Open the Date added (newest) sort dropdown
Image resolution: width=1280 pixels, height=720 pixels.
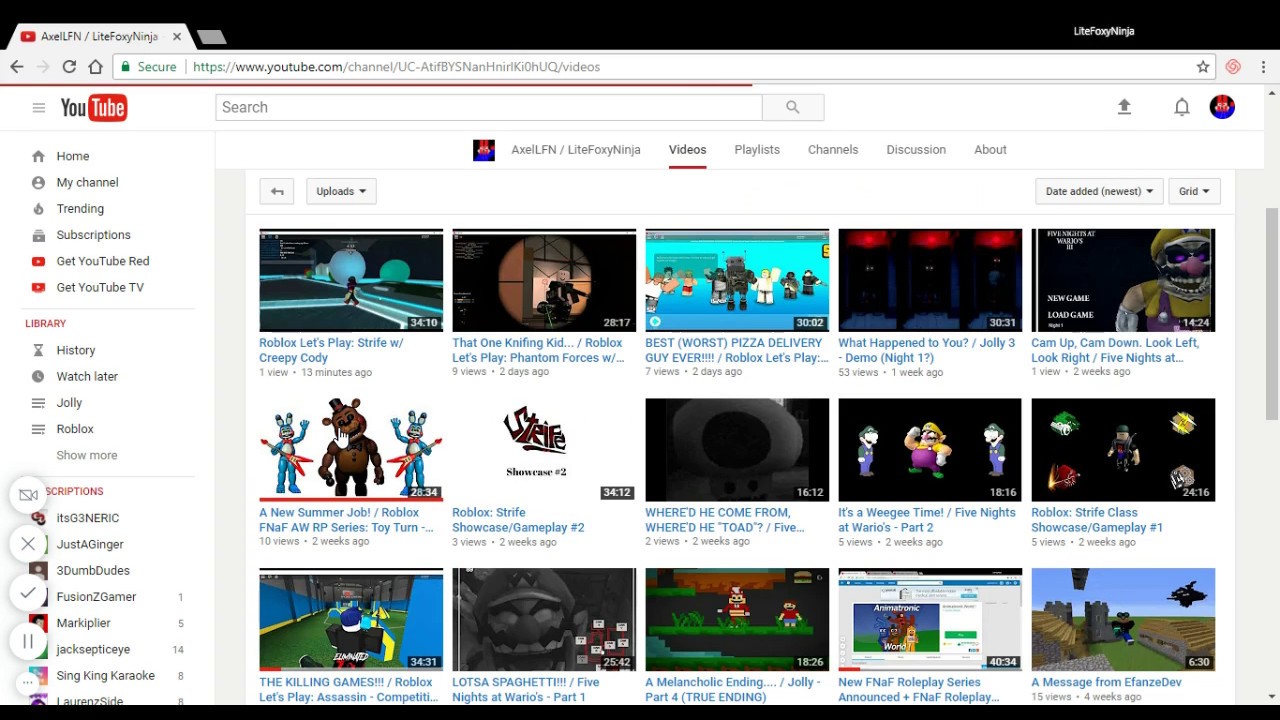1099,191
